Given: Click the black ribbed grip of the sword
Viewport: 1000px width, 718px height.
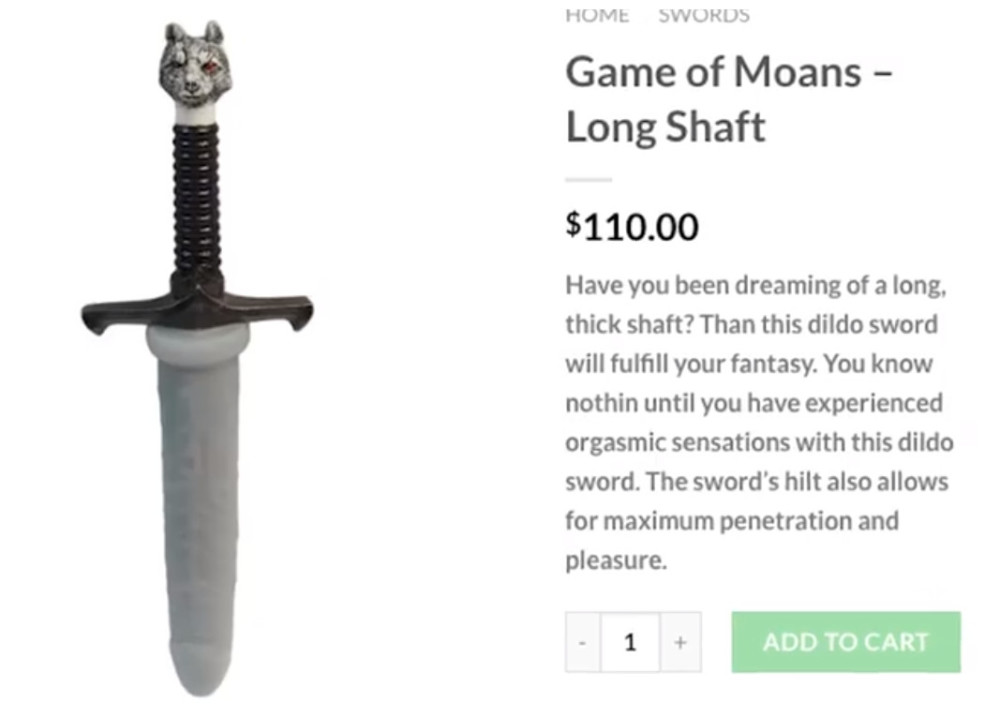Looking at the screenshot, I should [197, 199].
